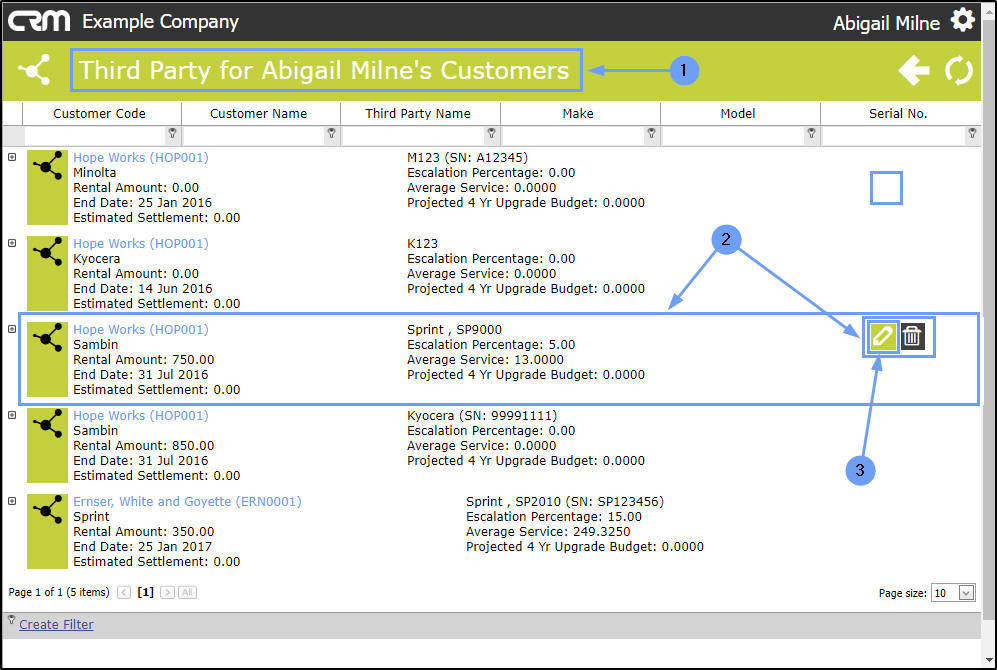Edit the Sprint SP9000 record with the pencil icon
Image resolution: width=997 pixels, height=670 pixels.
(x=882, y=336)
